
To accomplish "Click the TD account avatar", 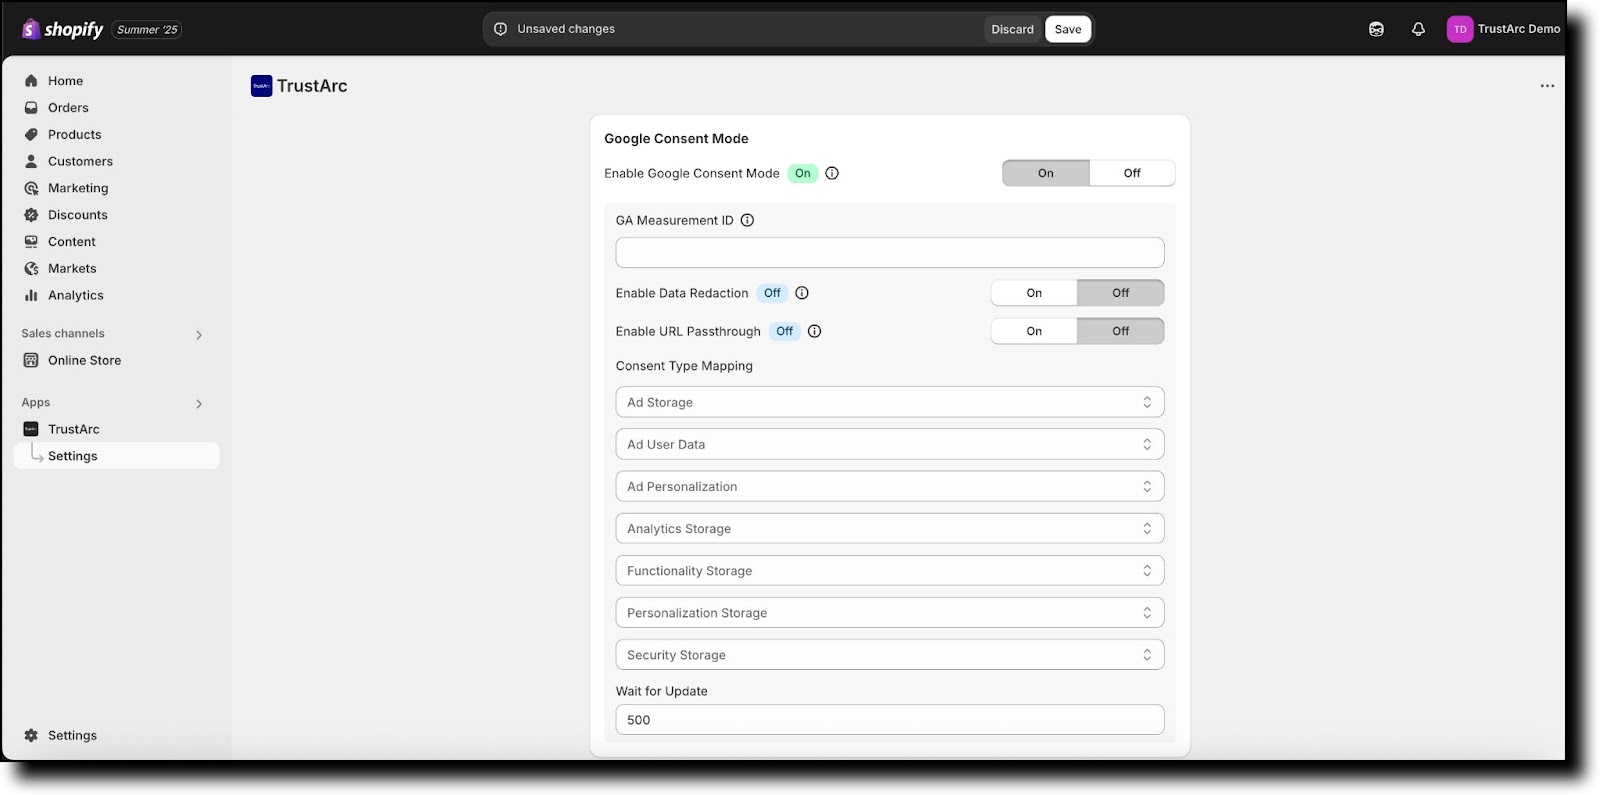I will coord(1460,29).
